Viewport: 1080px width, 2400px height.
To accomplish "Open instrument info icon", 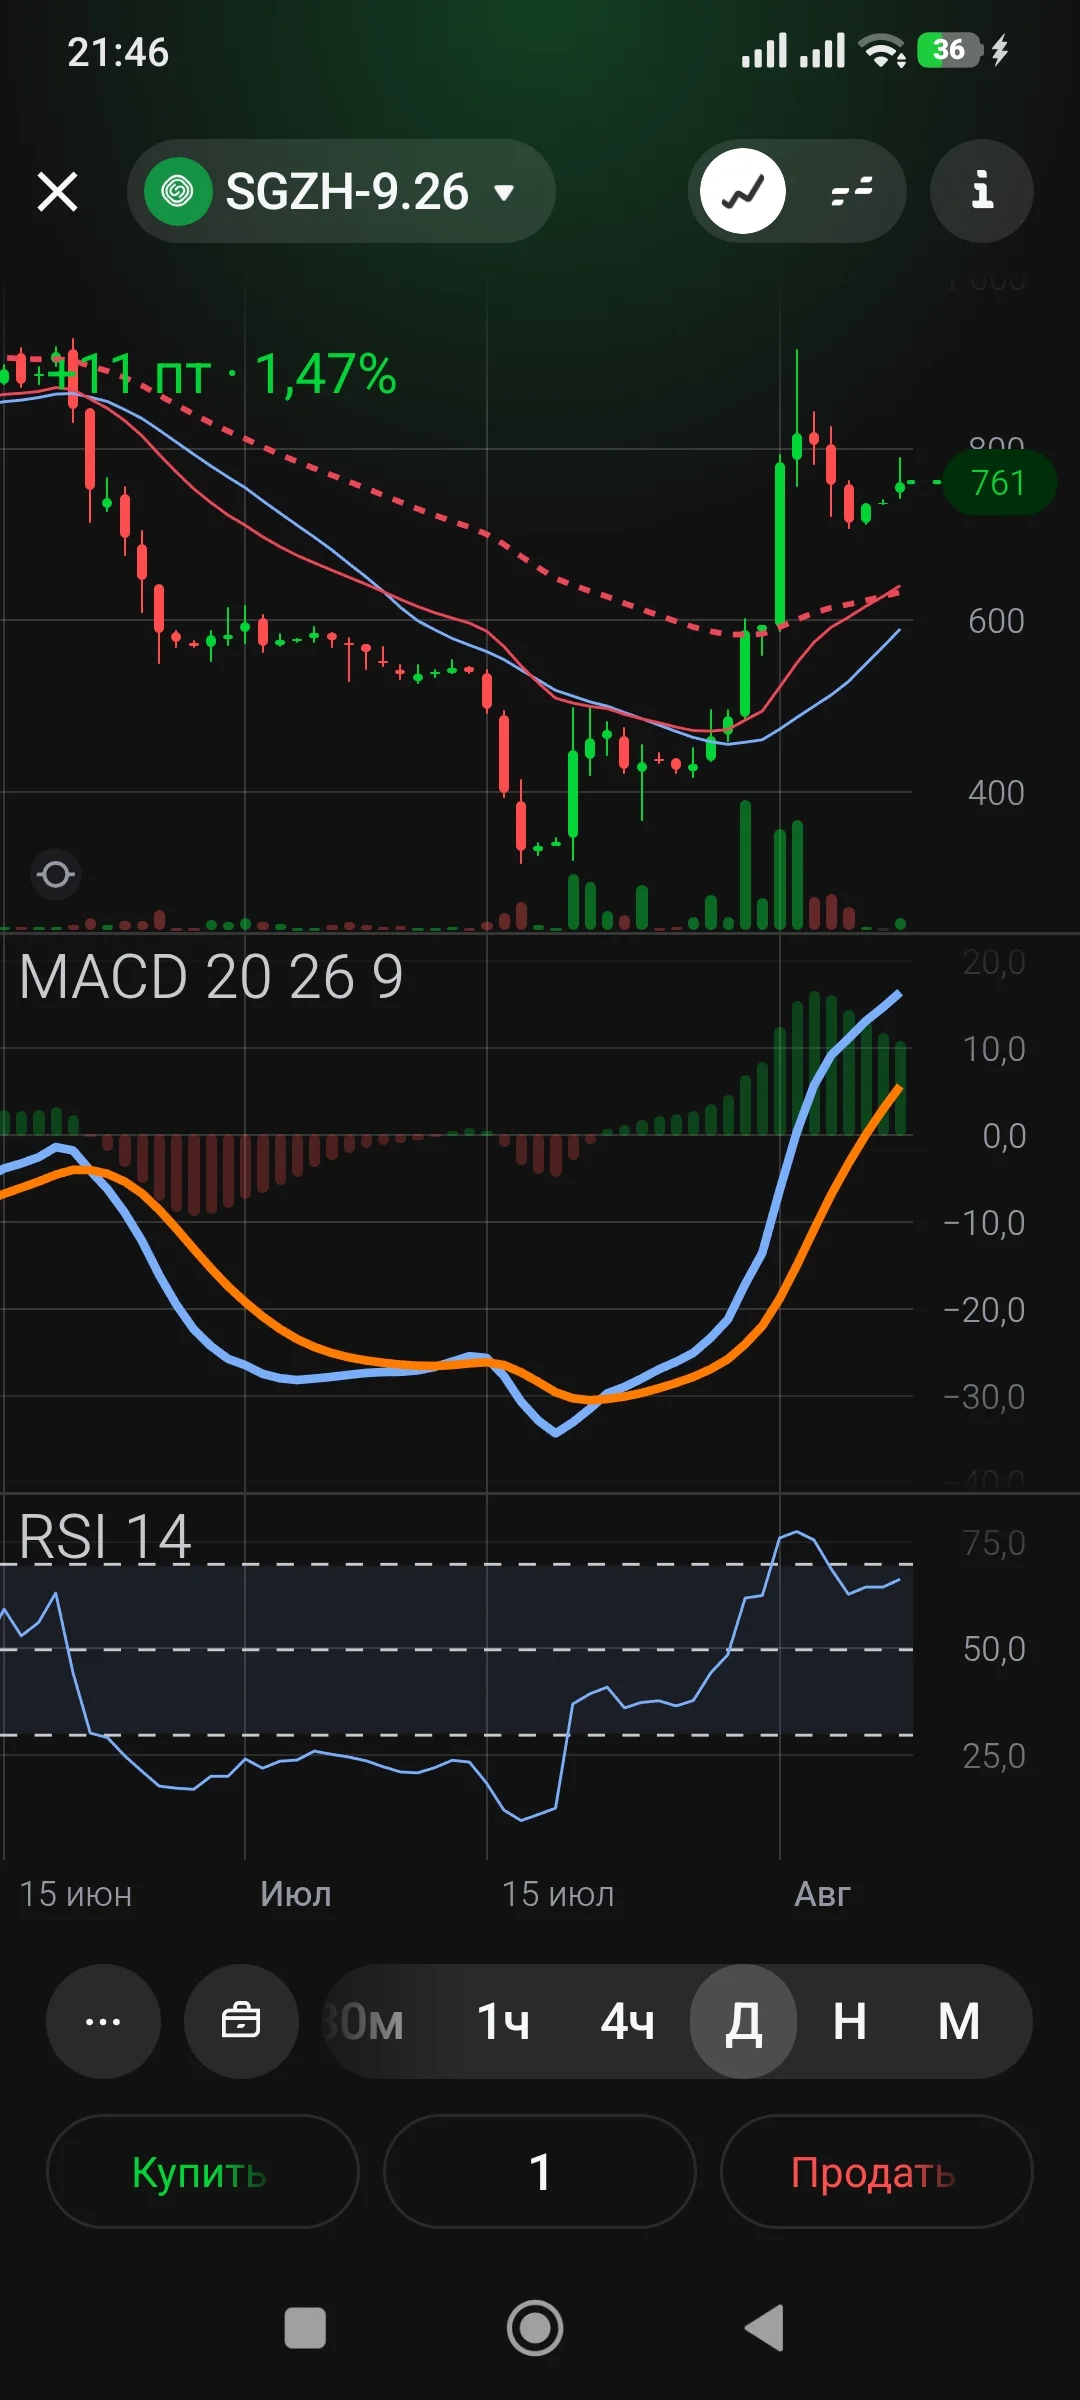I will (x=982, y=191).
